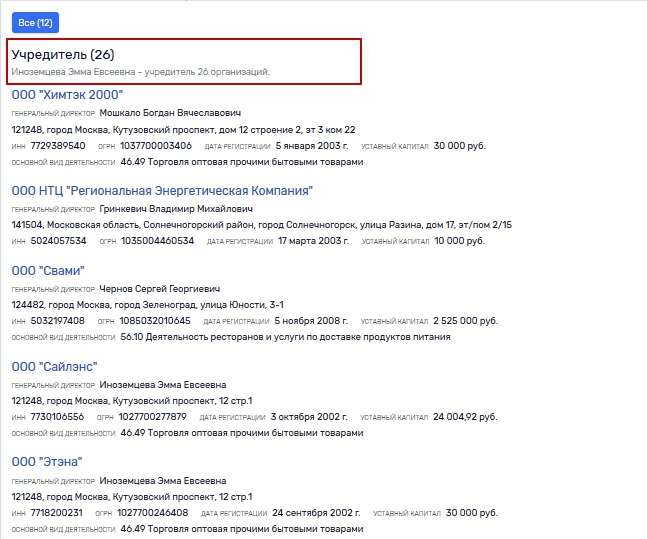Click founder summary text about 26 organizations
This screenshot has width=647, height=539.
tap(141, 72)
